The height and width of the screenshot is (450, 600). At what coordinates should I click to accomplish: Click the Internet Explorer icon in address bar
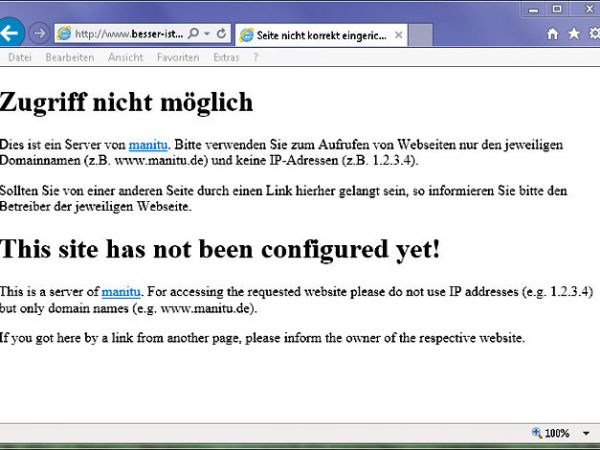[64, 34]
